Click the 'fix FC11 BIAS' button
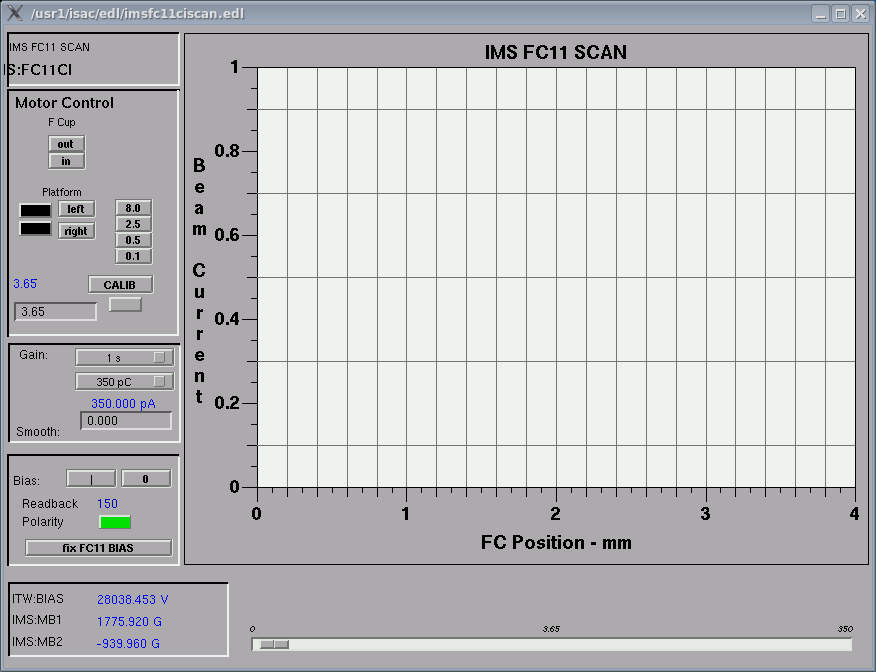Viewport: 876px width, 672px height. click(98, 548)
